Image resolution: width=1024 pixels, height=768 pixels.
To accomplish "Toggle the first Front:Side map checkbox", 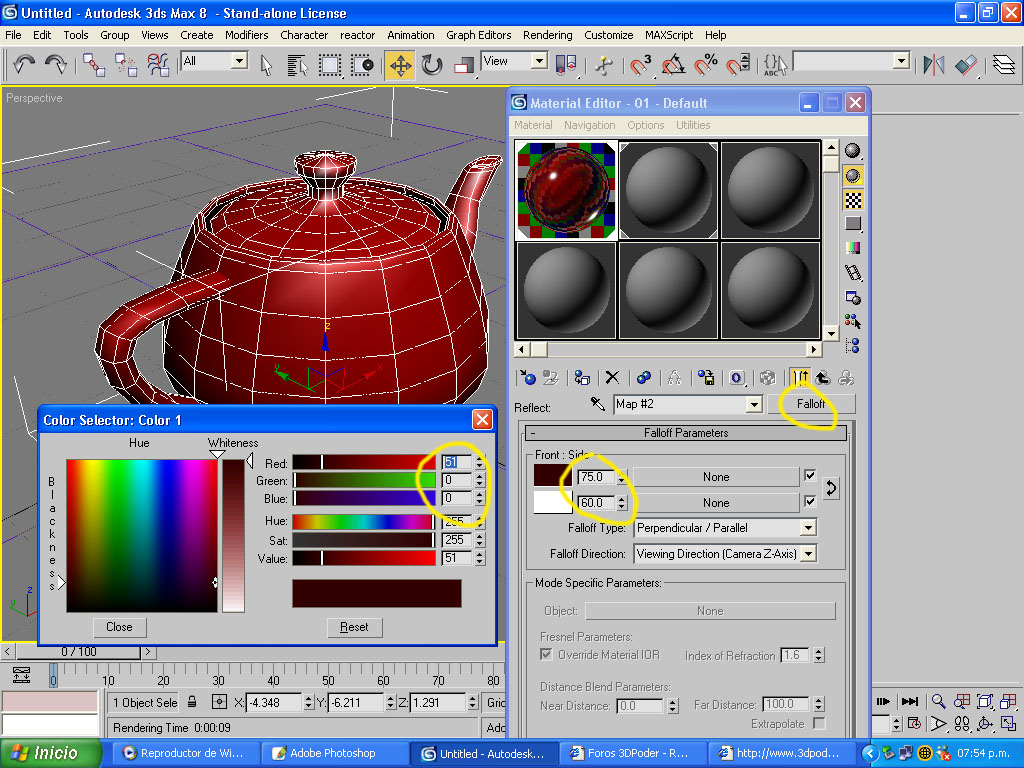I will point(810,475).
